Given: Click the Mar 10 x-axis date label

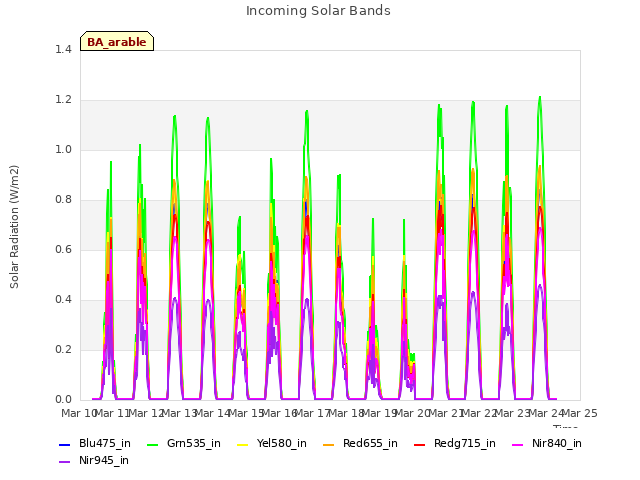Looking at the screenshot, I should click(x=78, y=413).
